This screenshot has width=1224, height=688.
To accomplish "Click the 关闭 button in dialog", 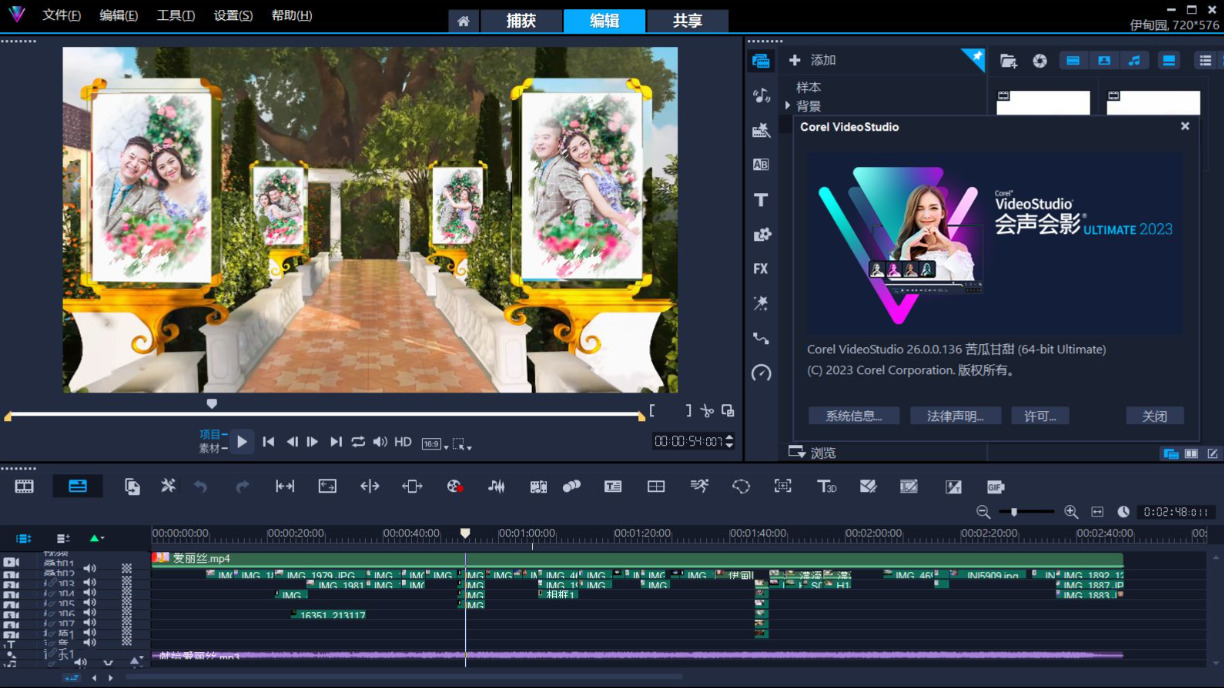I will pyautogui.click(x=1155, y=416).
